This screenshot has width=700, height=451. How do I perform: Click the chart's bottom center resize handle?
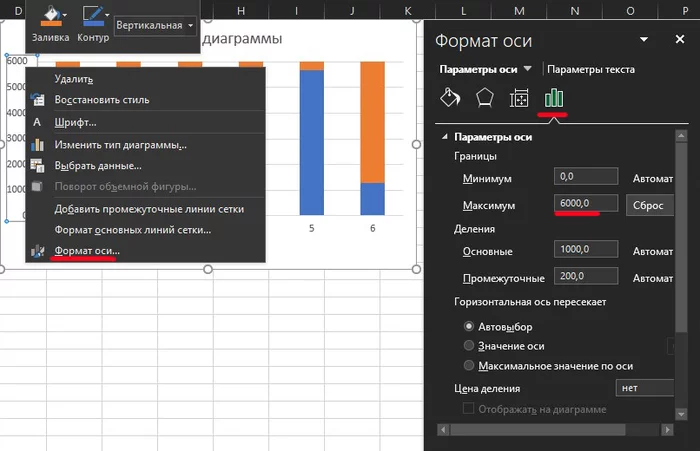[x=208, y=269]
